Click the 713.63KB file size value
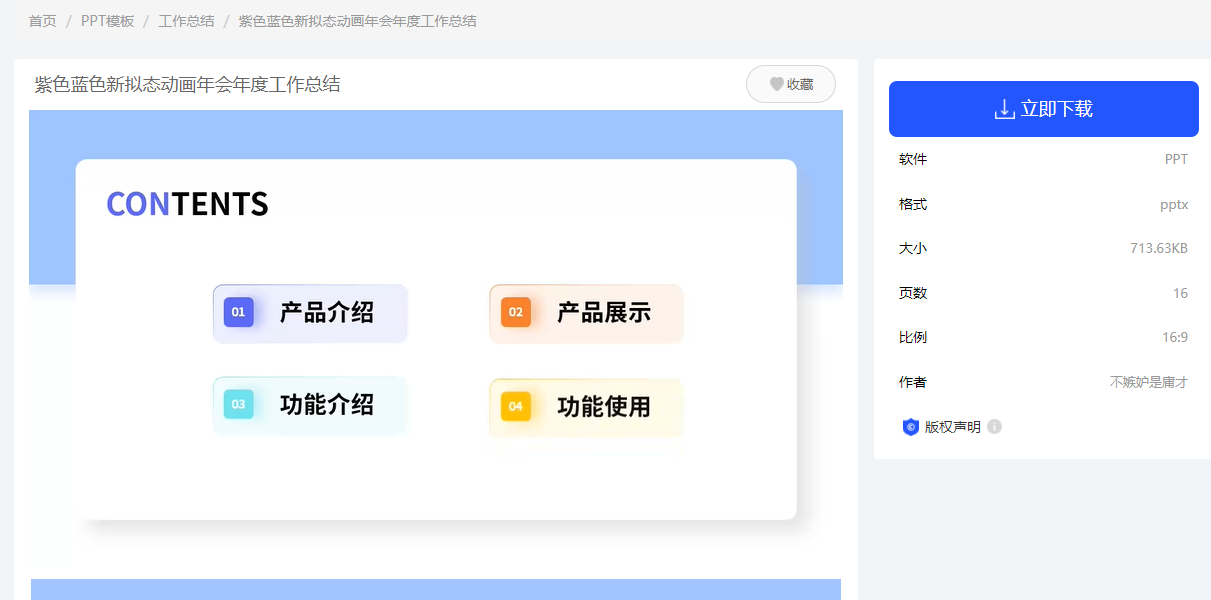 click(x=1159, y=248)
